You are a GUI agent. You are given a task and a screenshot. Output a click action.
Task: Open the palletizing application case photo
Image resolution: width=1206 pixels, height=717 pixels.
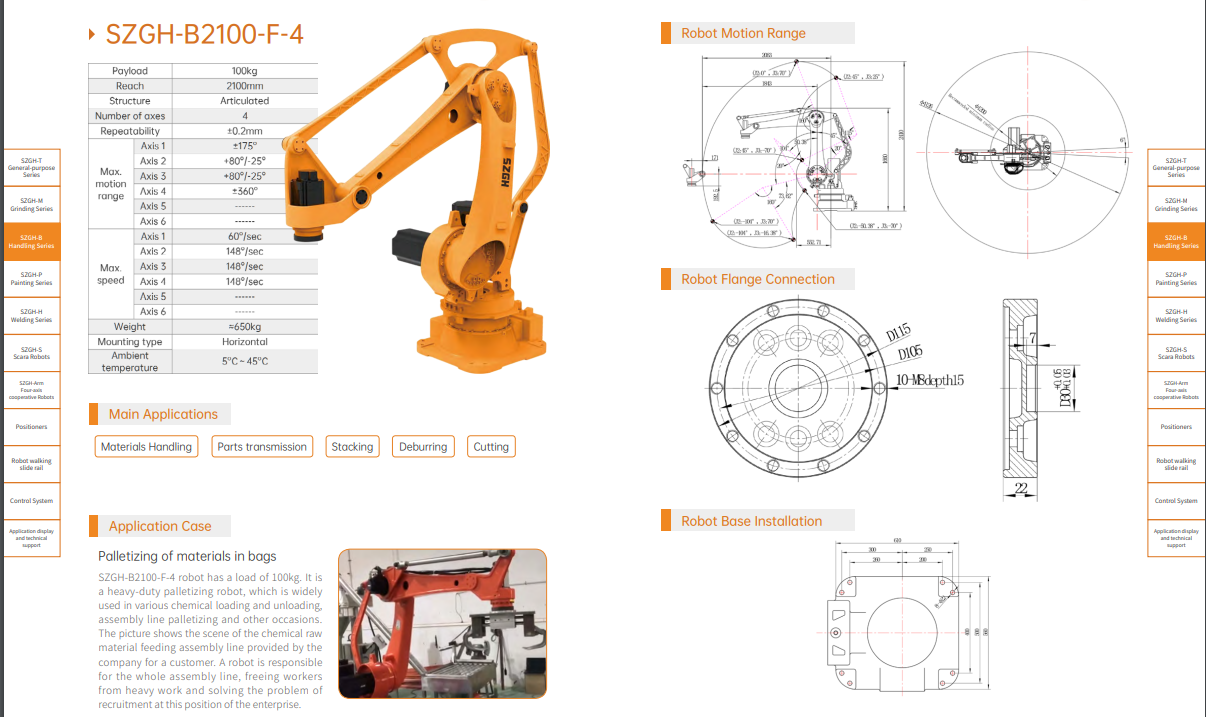pyautogui.click(x=442, y=623)
